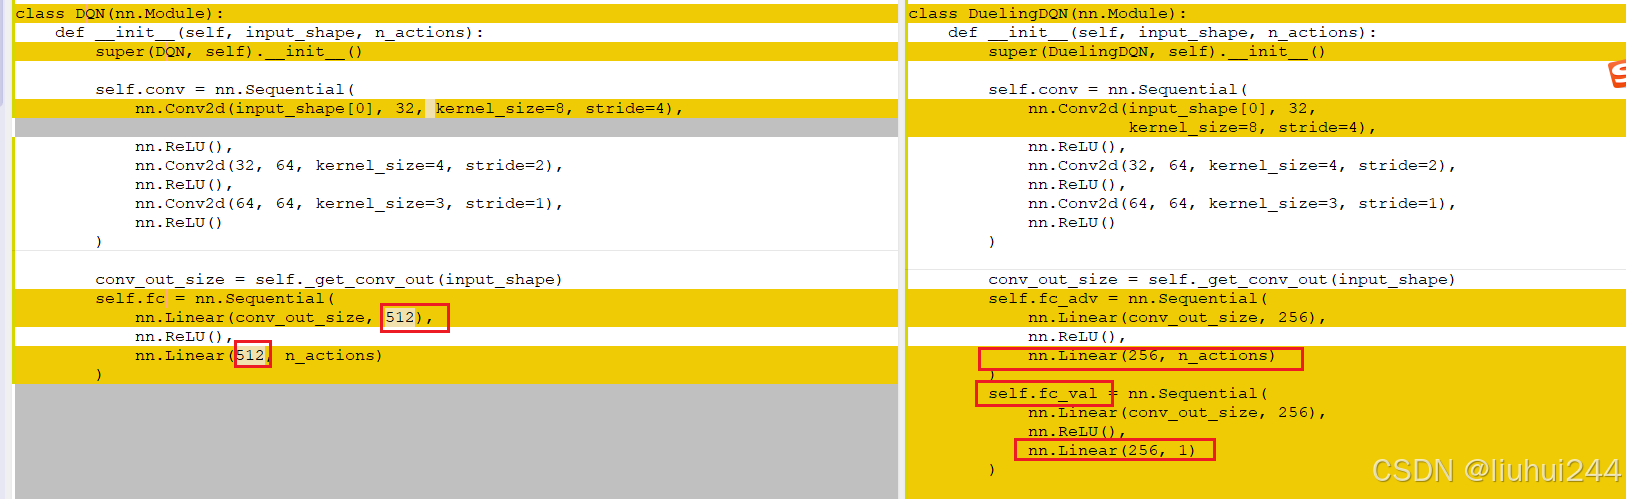The width and height of the screenshot is (1626, 499).
Task: Click the line 'class DQN(nn.Module):' in left pane
Action: tap(120, 14)
